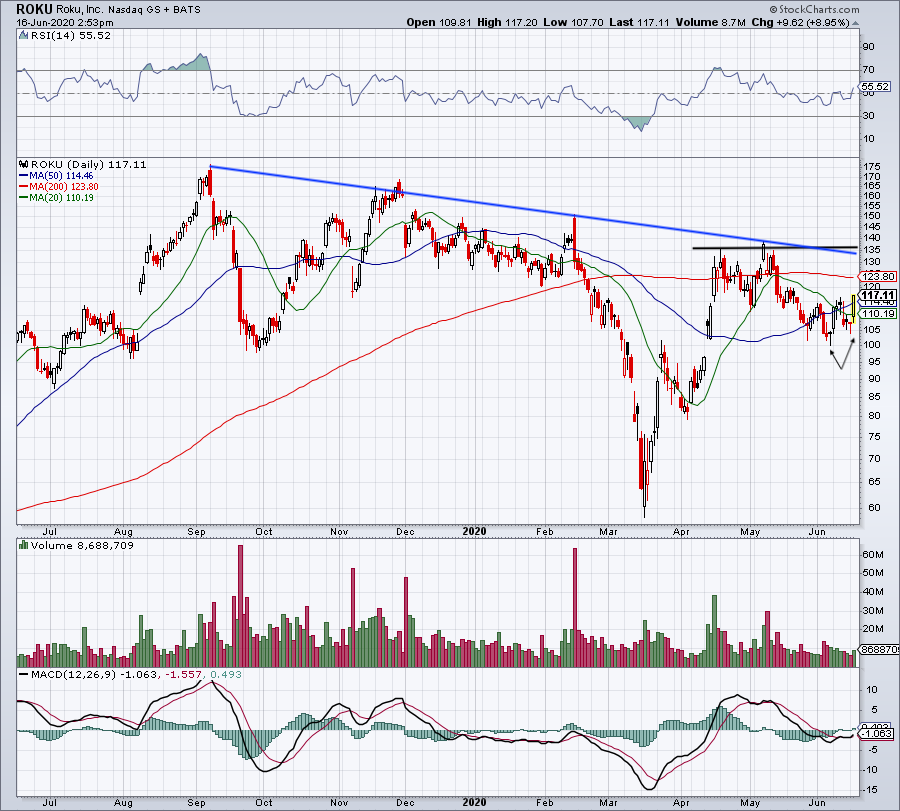Click the 16-Jun-2020 2:53pm timestamp
The image size is (900, 811).
tap(65, 23)
